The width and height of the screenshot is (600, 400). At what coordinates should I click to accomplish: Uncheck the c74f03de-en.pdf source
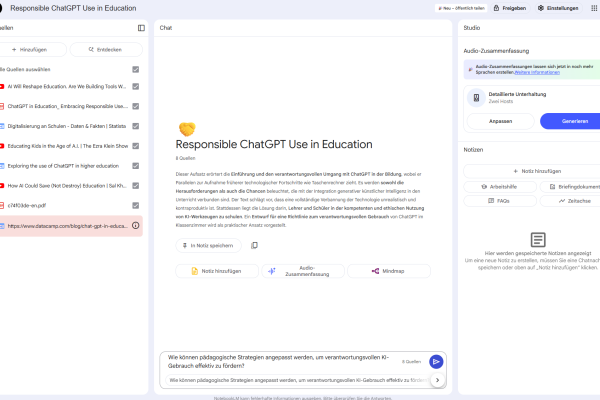click(135, 206)
